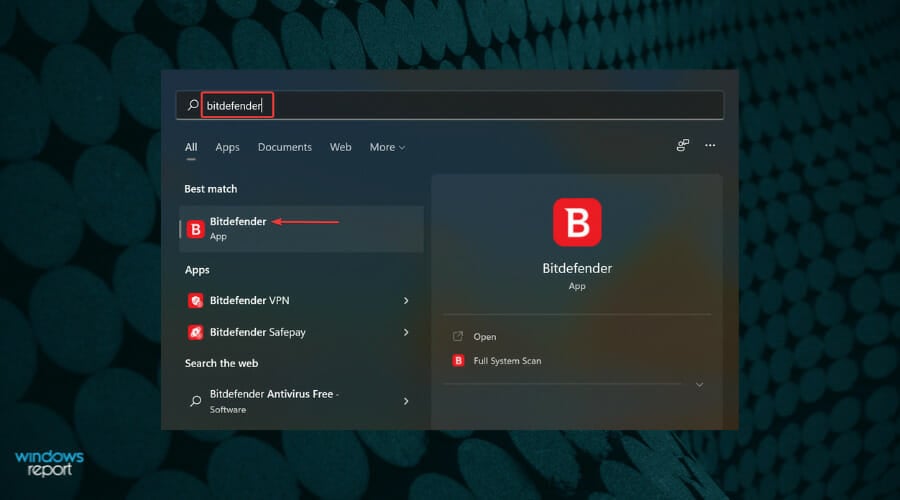The height and width of the screenshot is (500, 900).
Task: Open the Bitdefender App best match result
Action: tap(301, 229)
